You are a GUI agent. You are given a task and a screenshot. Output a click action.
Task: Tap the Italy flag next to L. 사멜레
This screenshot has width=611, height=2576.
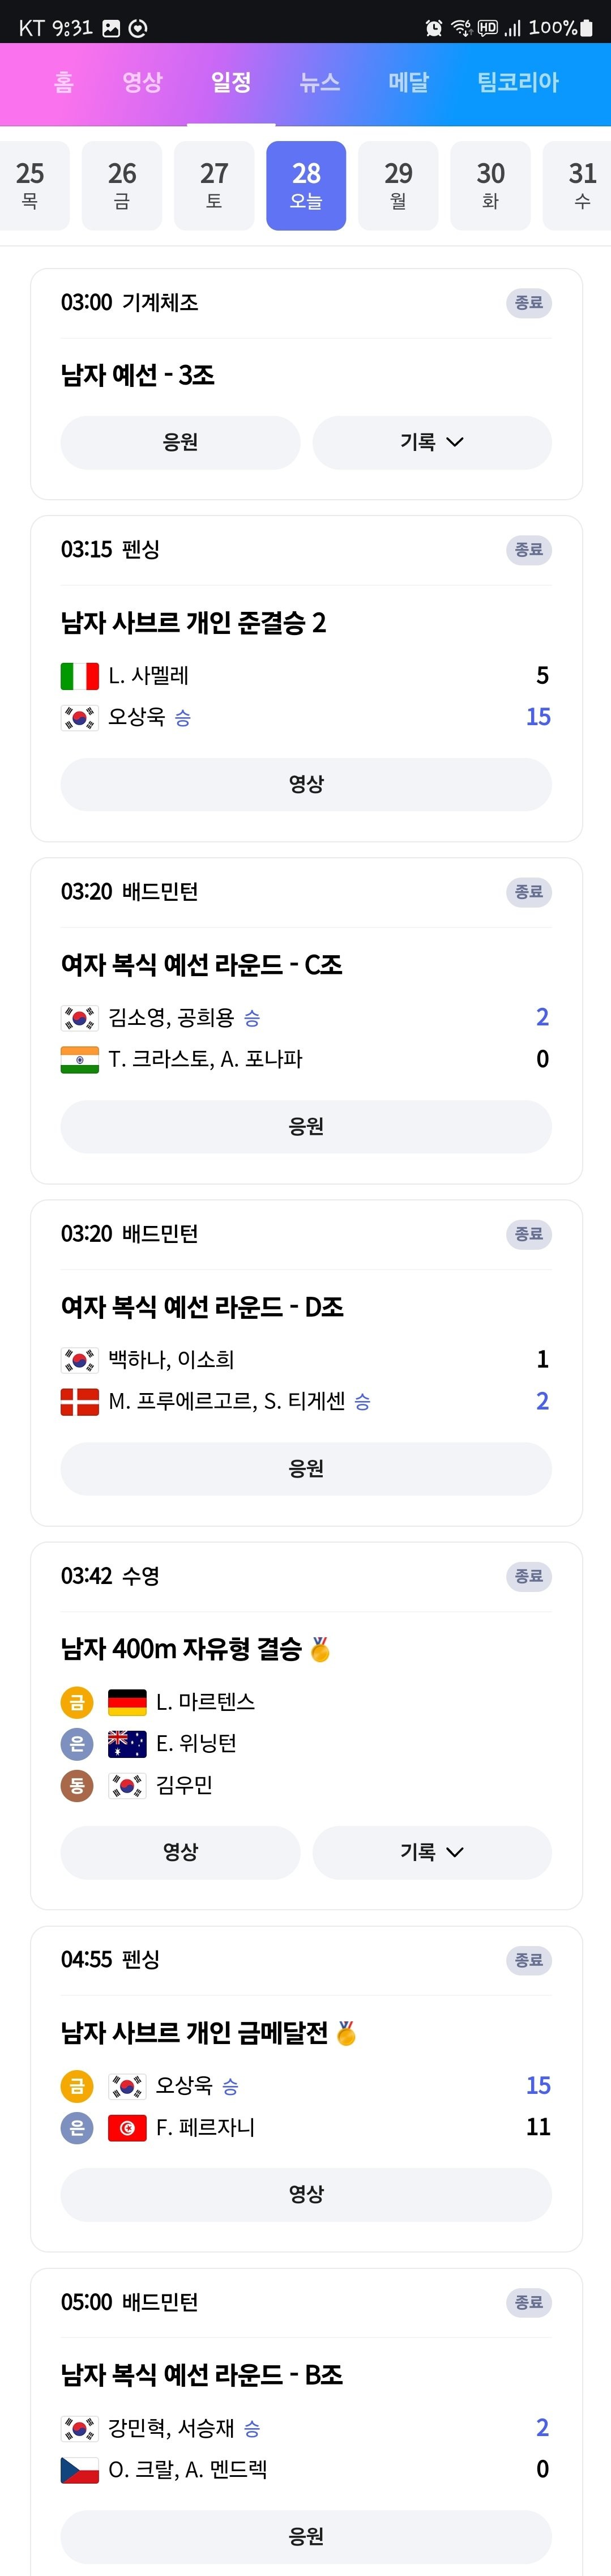tap(79, 676)
